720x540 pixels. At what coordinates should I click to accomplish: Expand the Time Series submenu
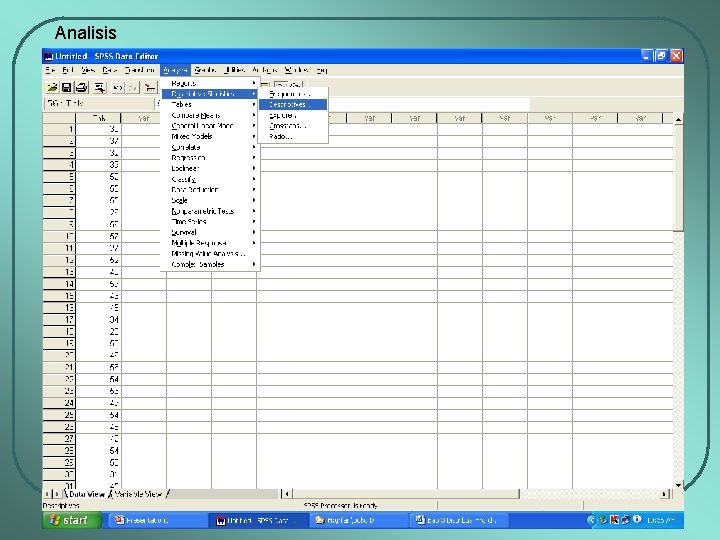pos(210,221)
